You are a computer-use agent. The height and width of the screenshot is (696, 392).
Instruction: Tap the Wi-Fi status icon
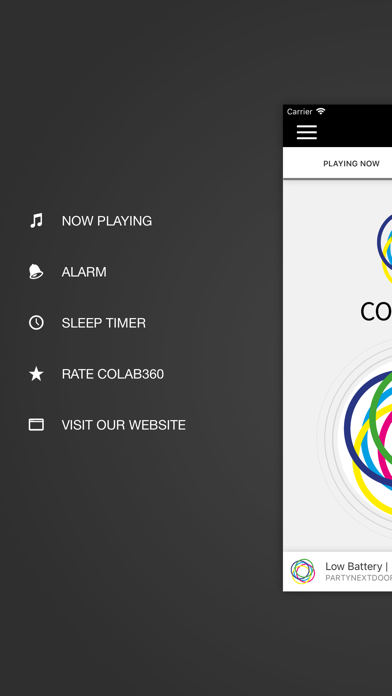[321, 111]
